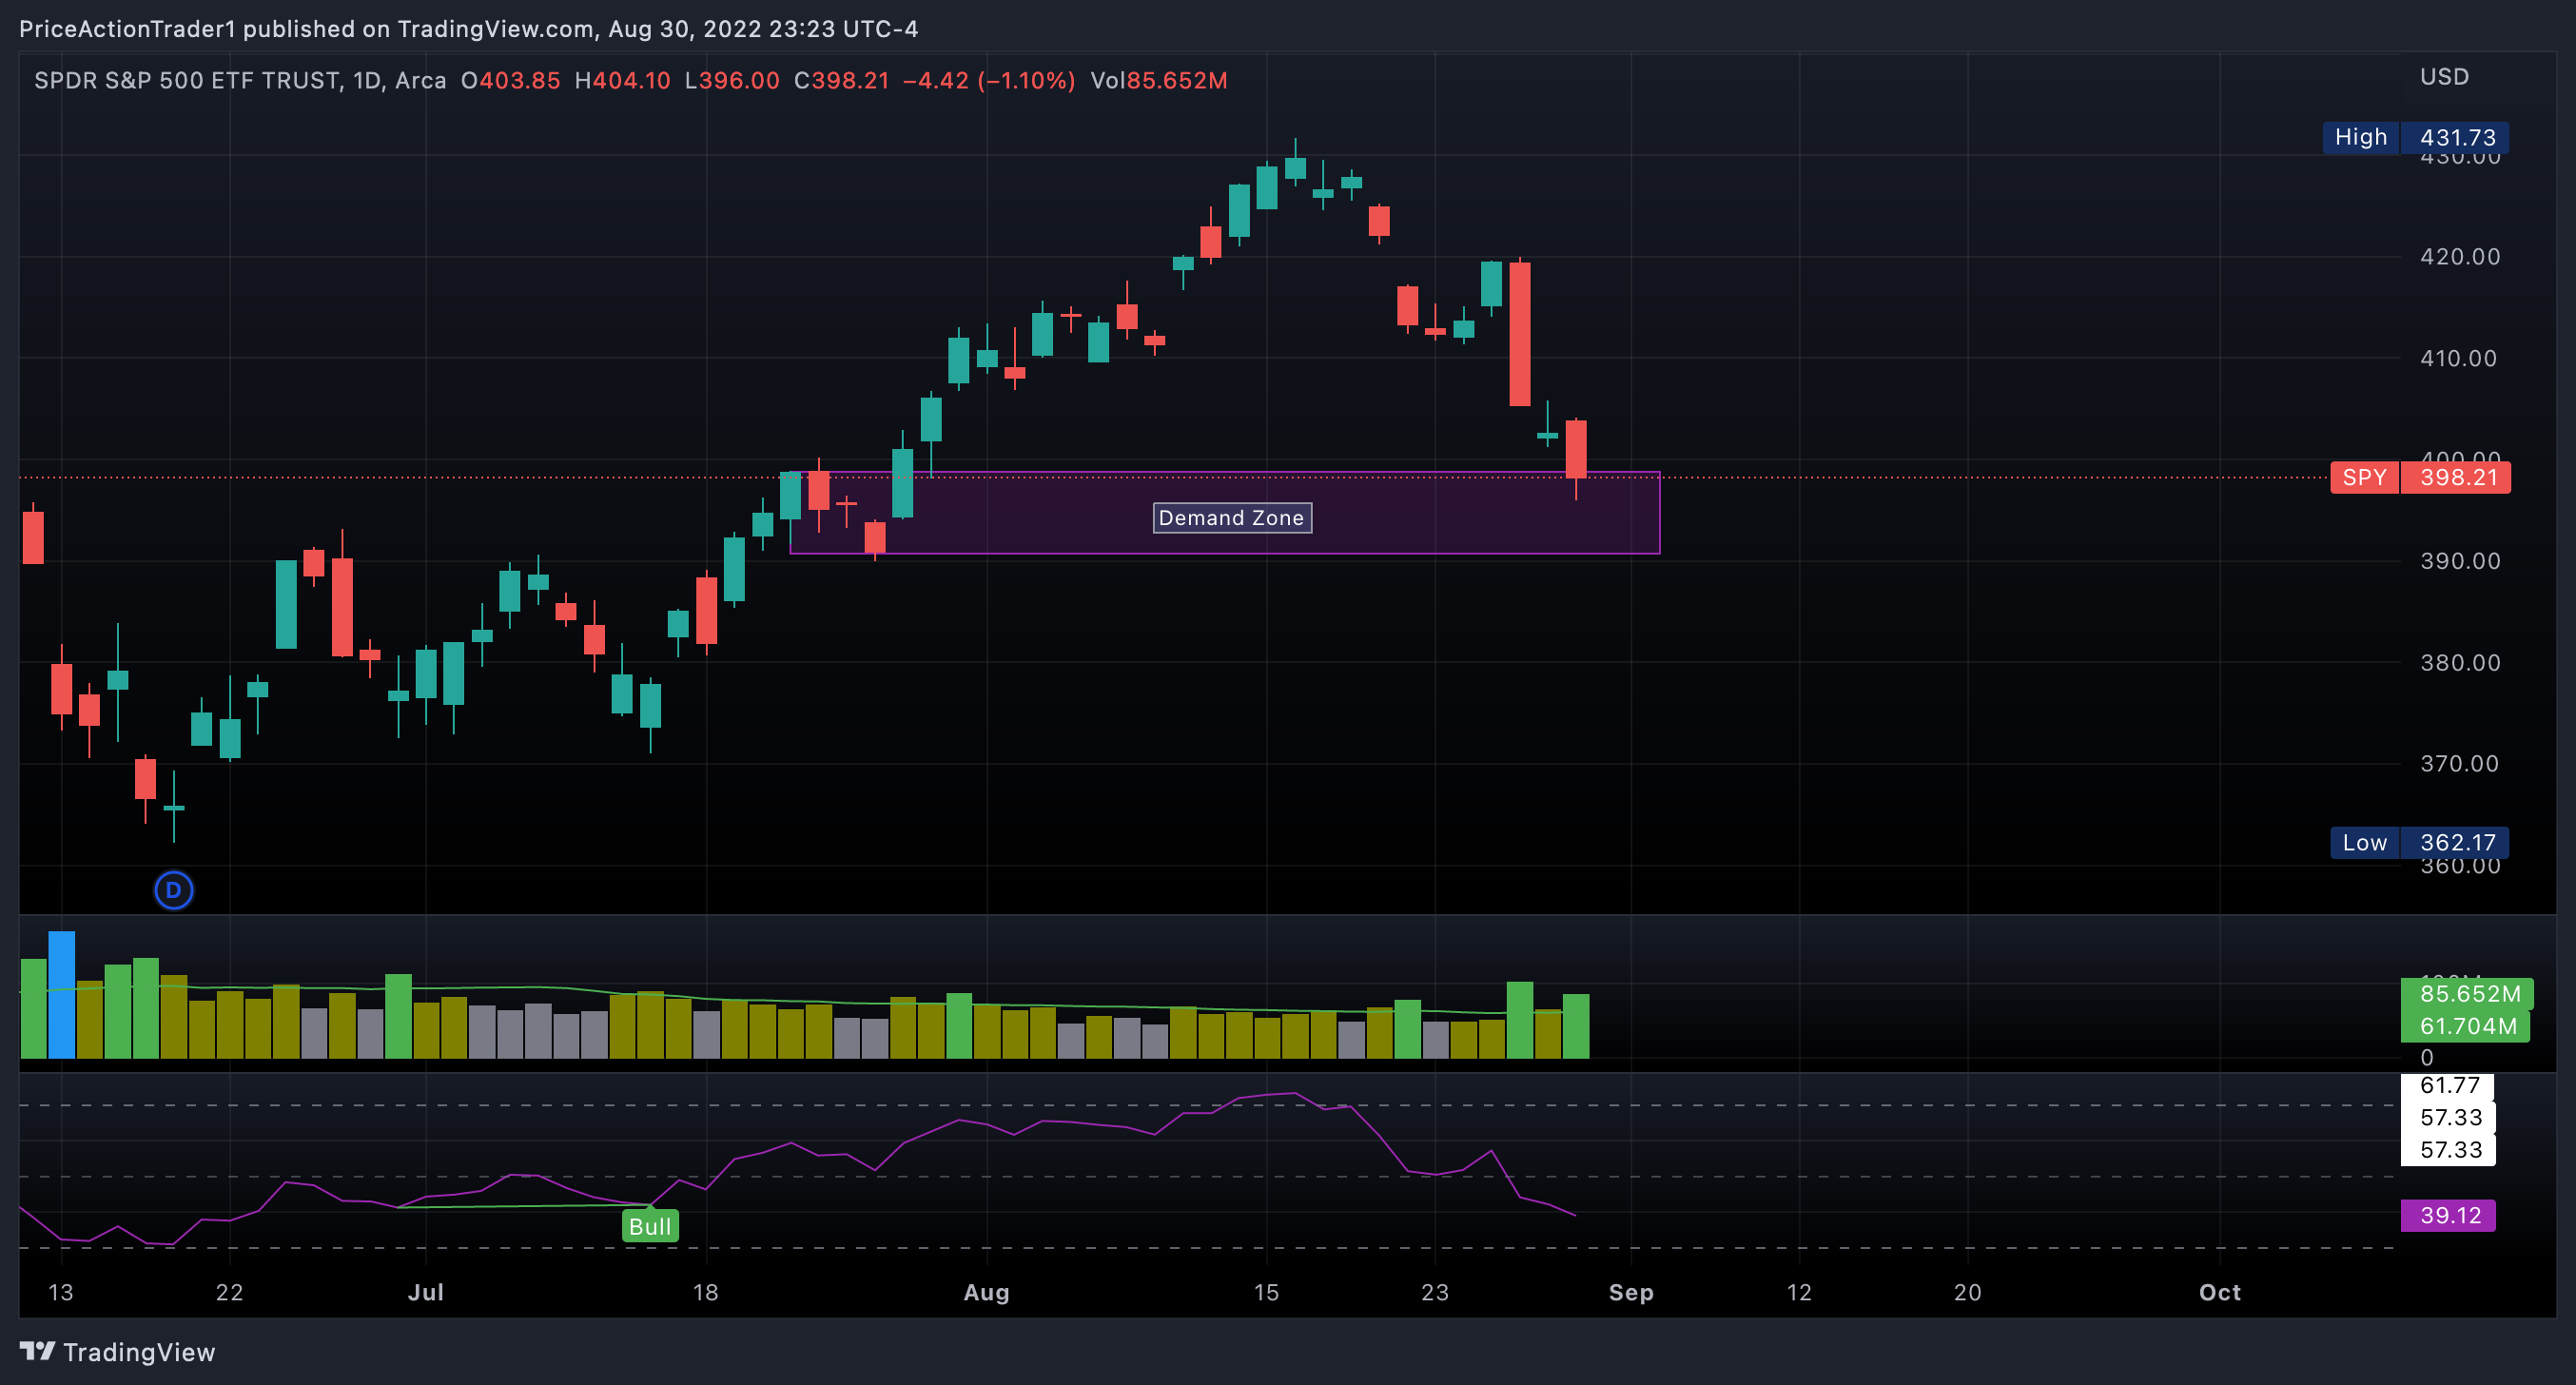The width and height of the screenshot is (2576, 1385).
Task: Click the USD currency label
Action: pyautogui.click(x=2444, y=77)
